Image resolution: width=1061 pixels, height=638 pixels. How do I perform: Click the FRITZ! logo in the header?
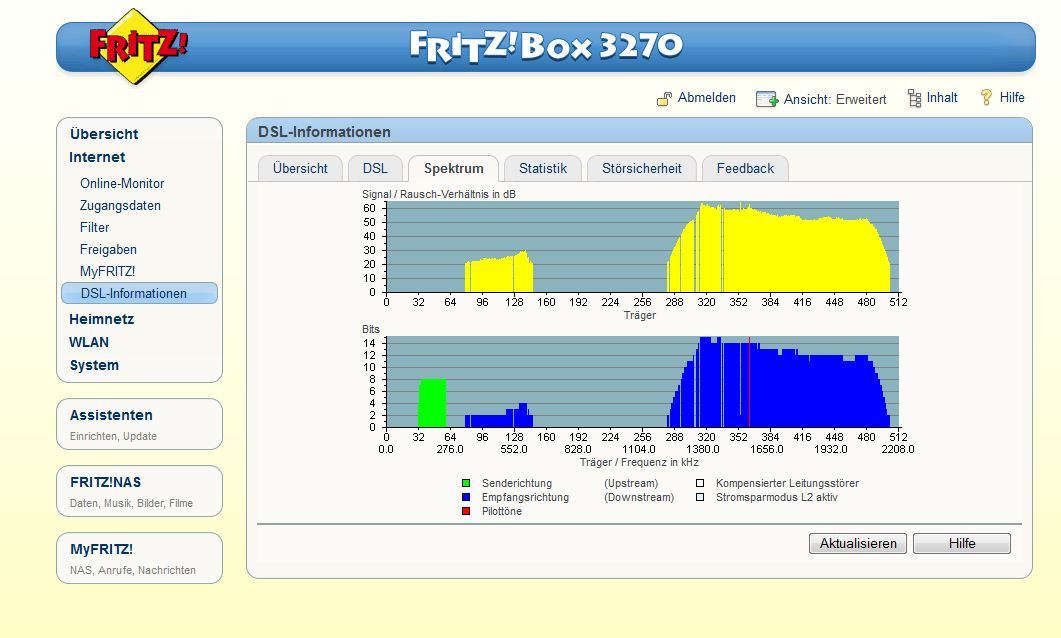click(138, 46)
